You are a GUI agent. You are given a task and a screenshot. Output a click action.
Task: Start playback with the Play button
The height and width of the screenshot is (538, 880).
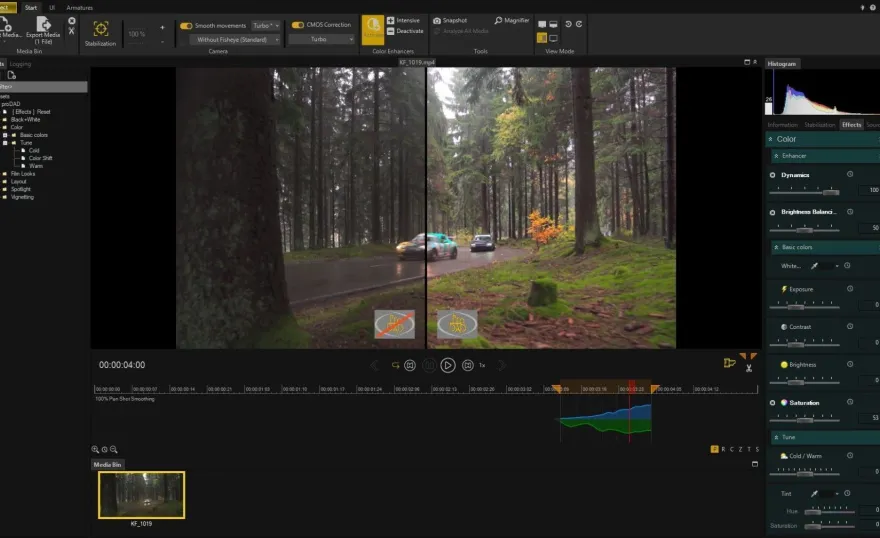point(448,365)
